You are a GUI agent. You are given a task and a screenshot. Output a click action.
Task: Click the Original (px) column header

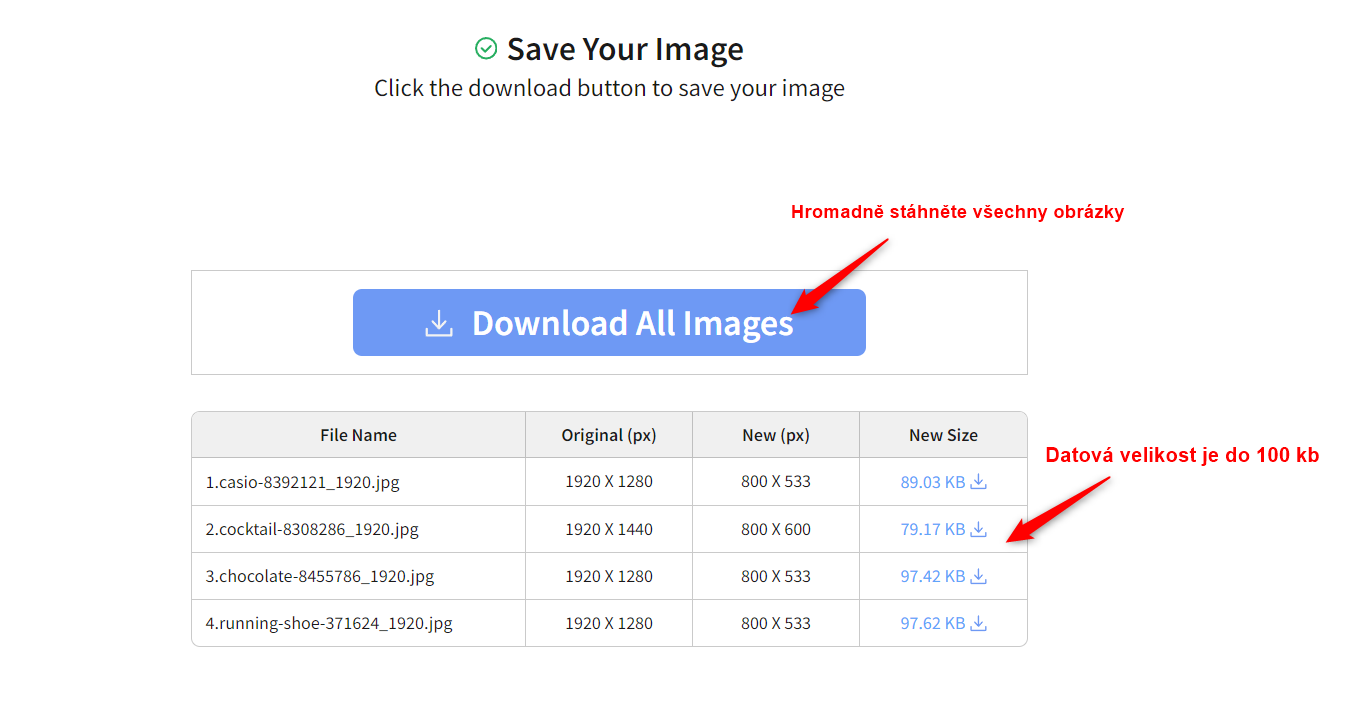pos(608,435)
